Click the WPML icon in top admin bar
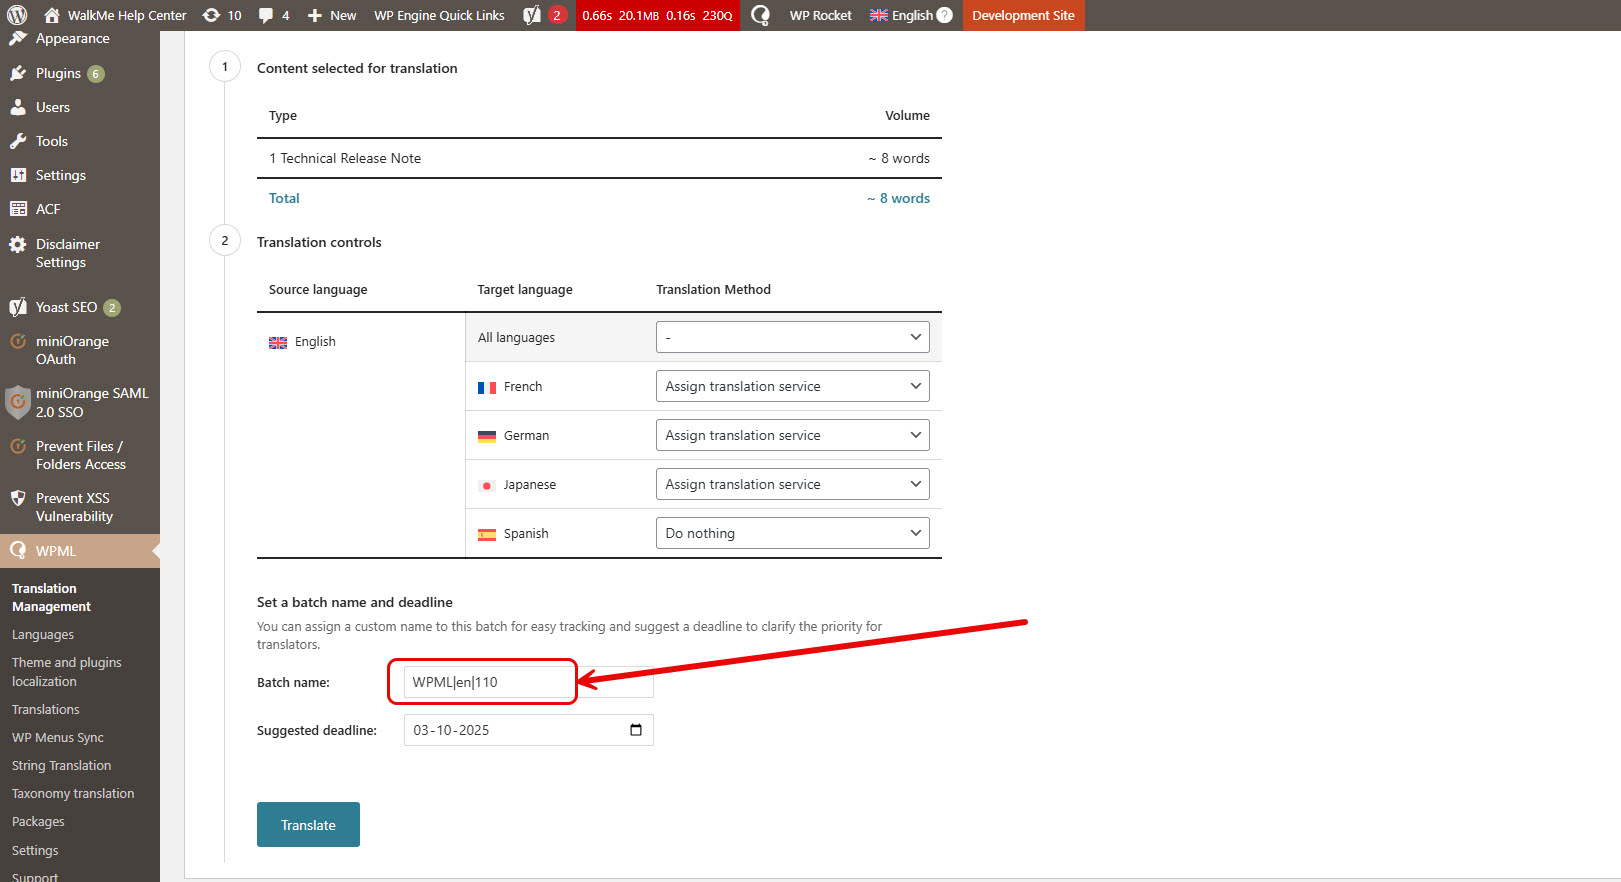This screenshot has width=1621, height=882. click(760, 15)
